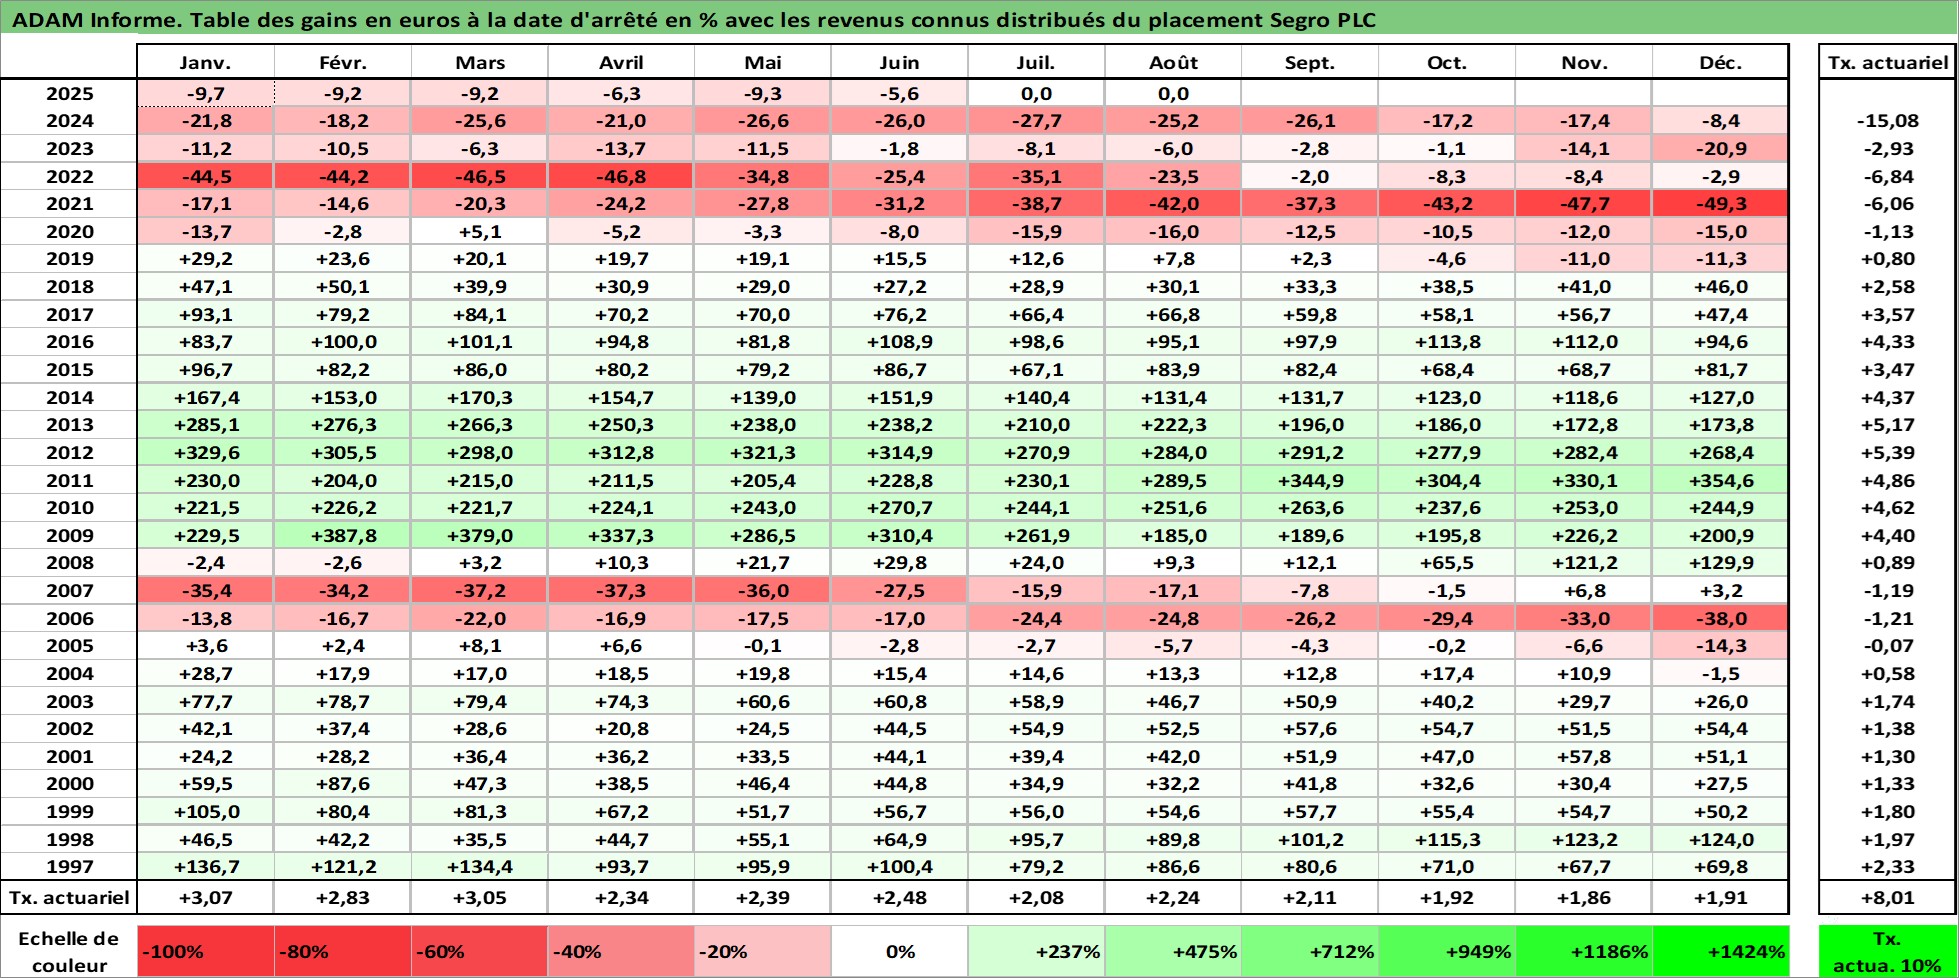This screenshot has height=978, width=1959.
Task: Select cell -49,3 in the 2021 row
Action: click(1720, 204)
